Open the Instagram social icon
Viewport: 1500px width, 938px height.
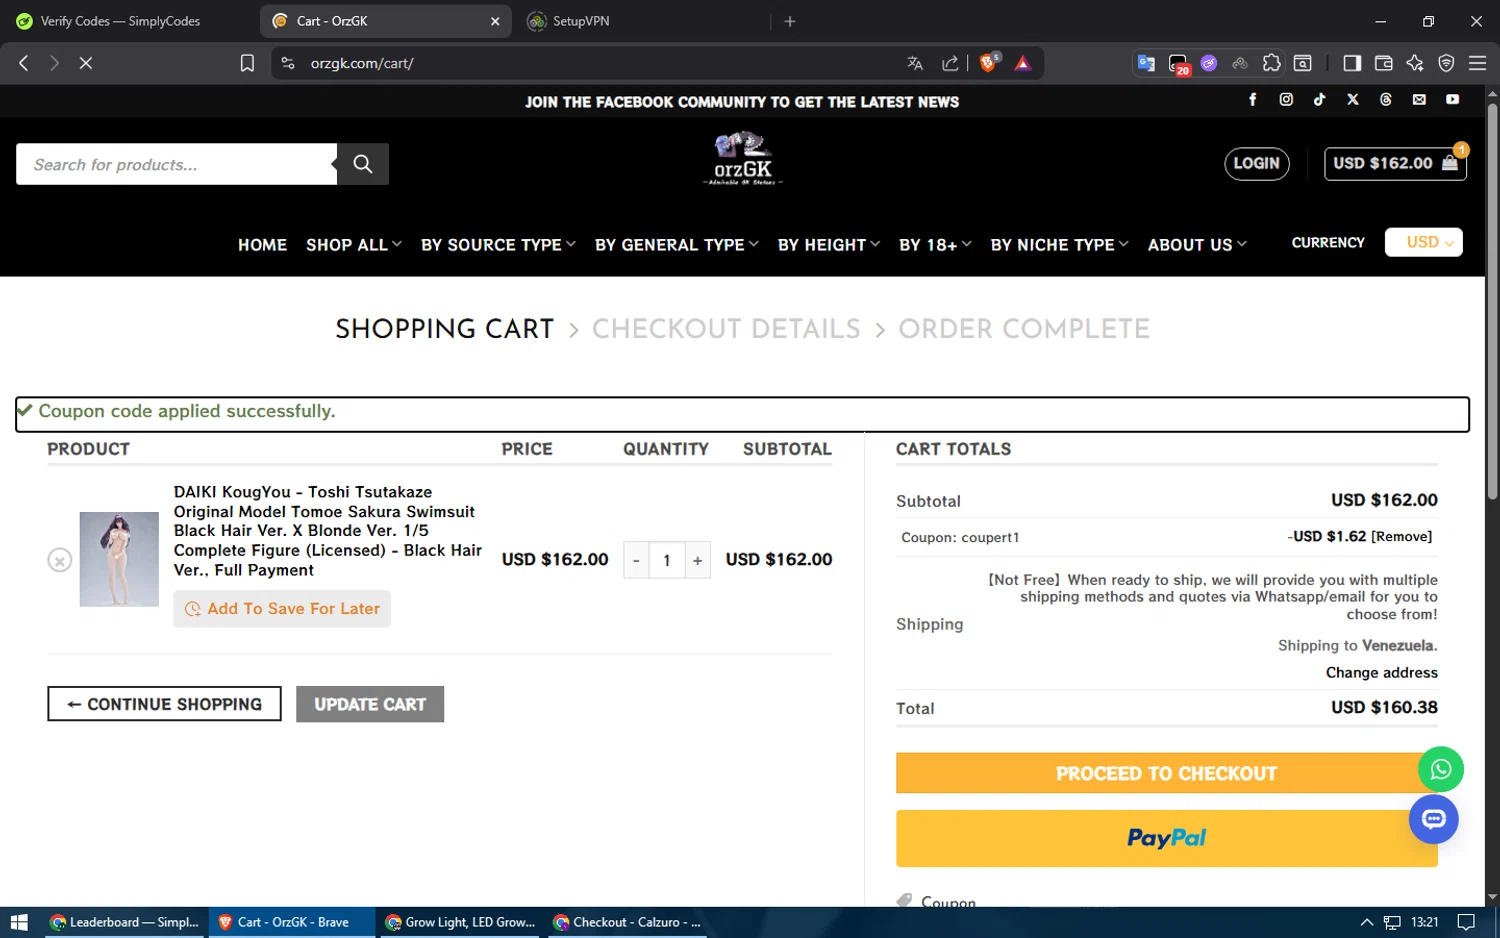tap(1286, 100)
